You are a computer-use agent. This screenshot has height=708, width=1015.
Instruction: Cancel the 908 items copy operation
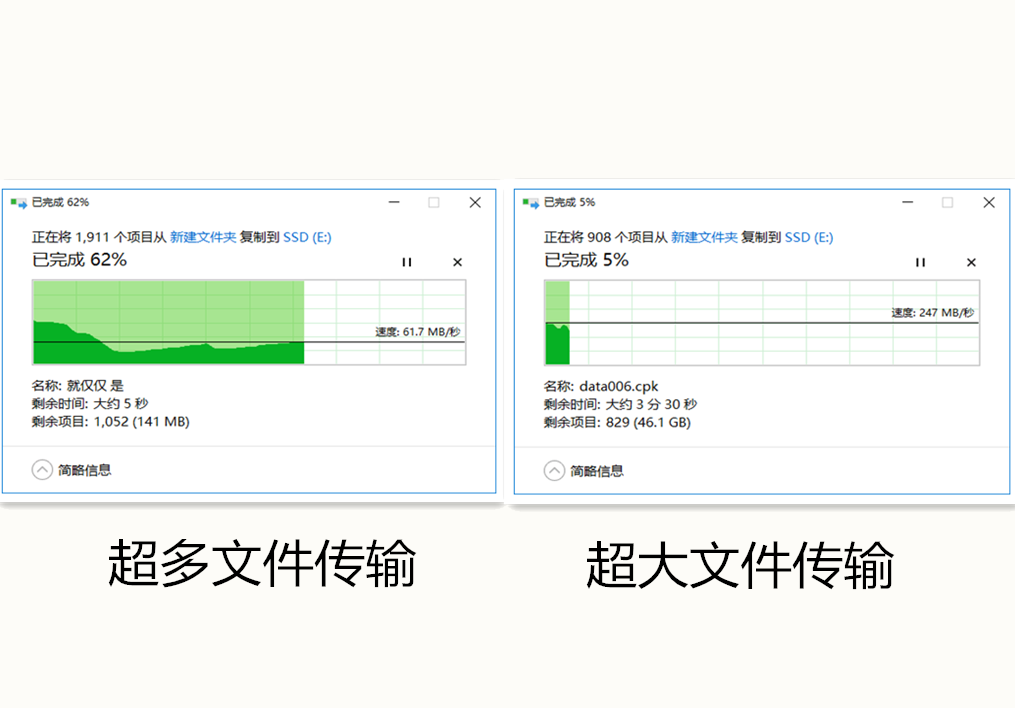[x=971, y=262]
